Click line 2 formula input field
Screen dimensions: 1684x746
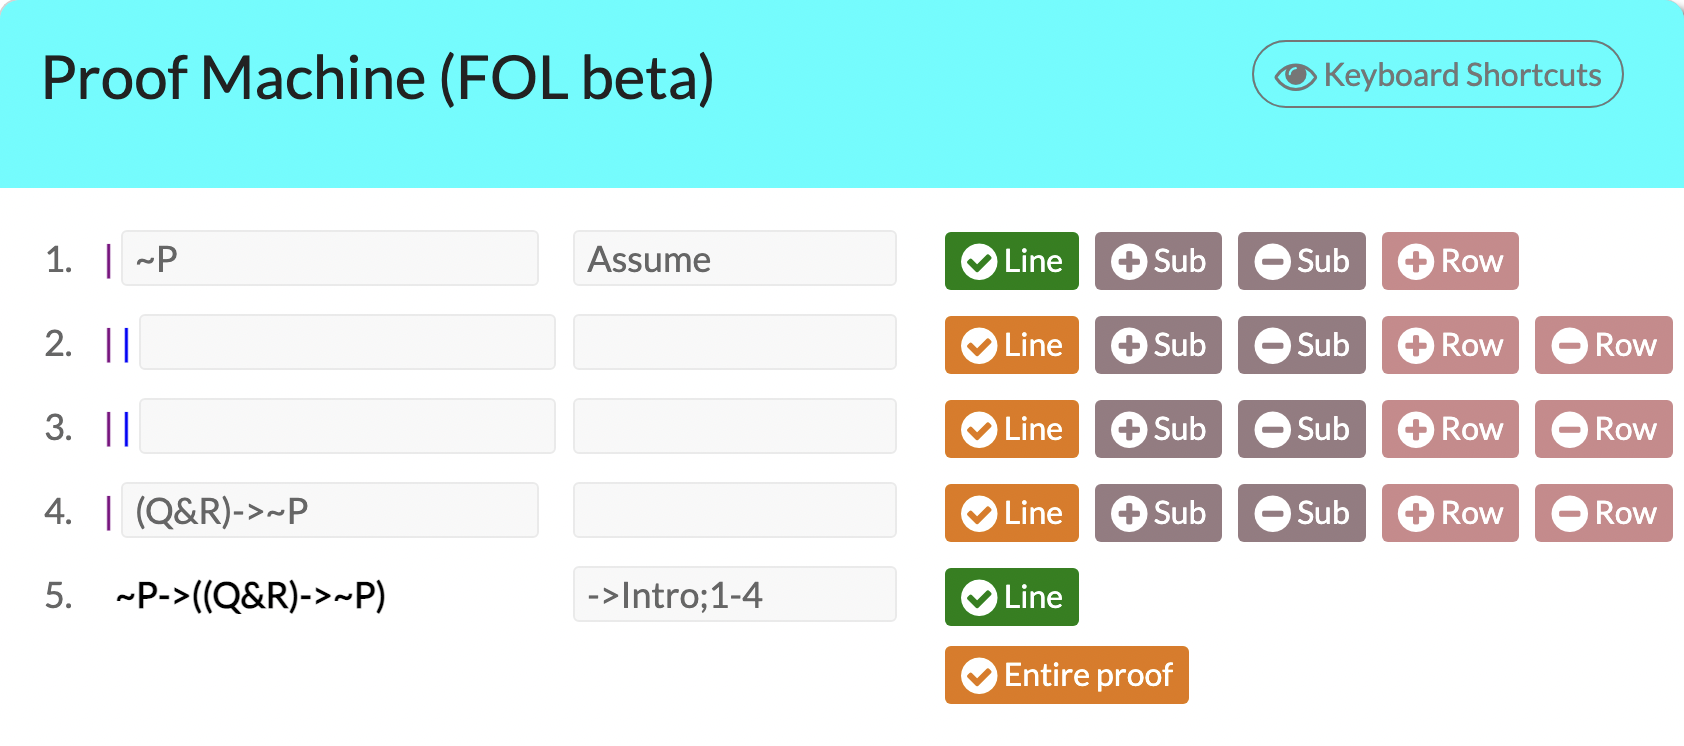point(346,342)
